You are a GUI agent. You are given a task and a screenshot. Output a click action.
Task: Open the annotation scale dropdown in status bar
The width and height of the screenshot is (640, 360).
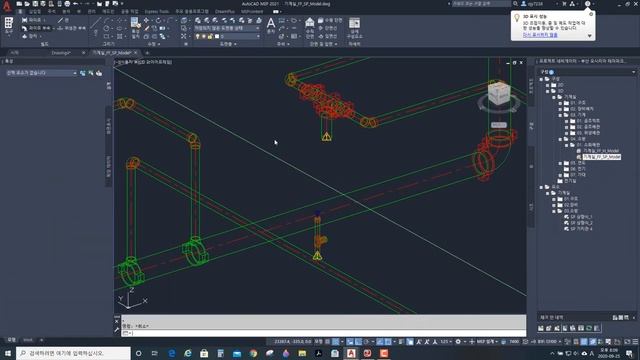pos(445,342)
